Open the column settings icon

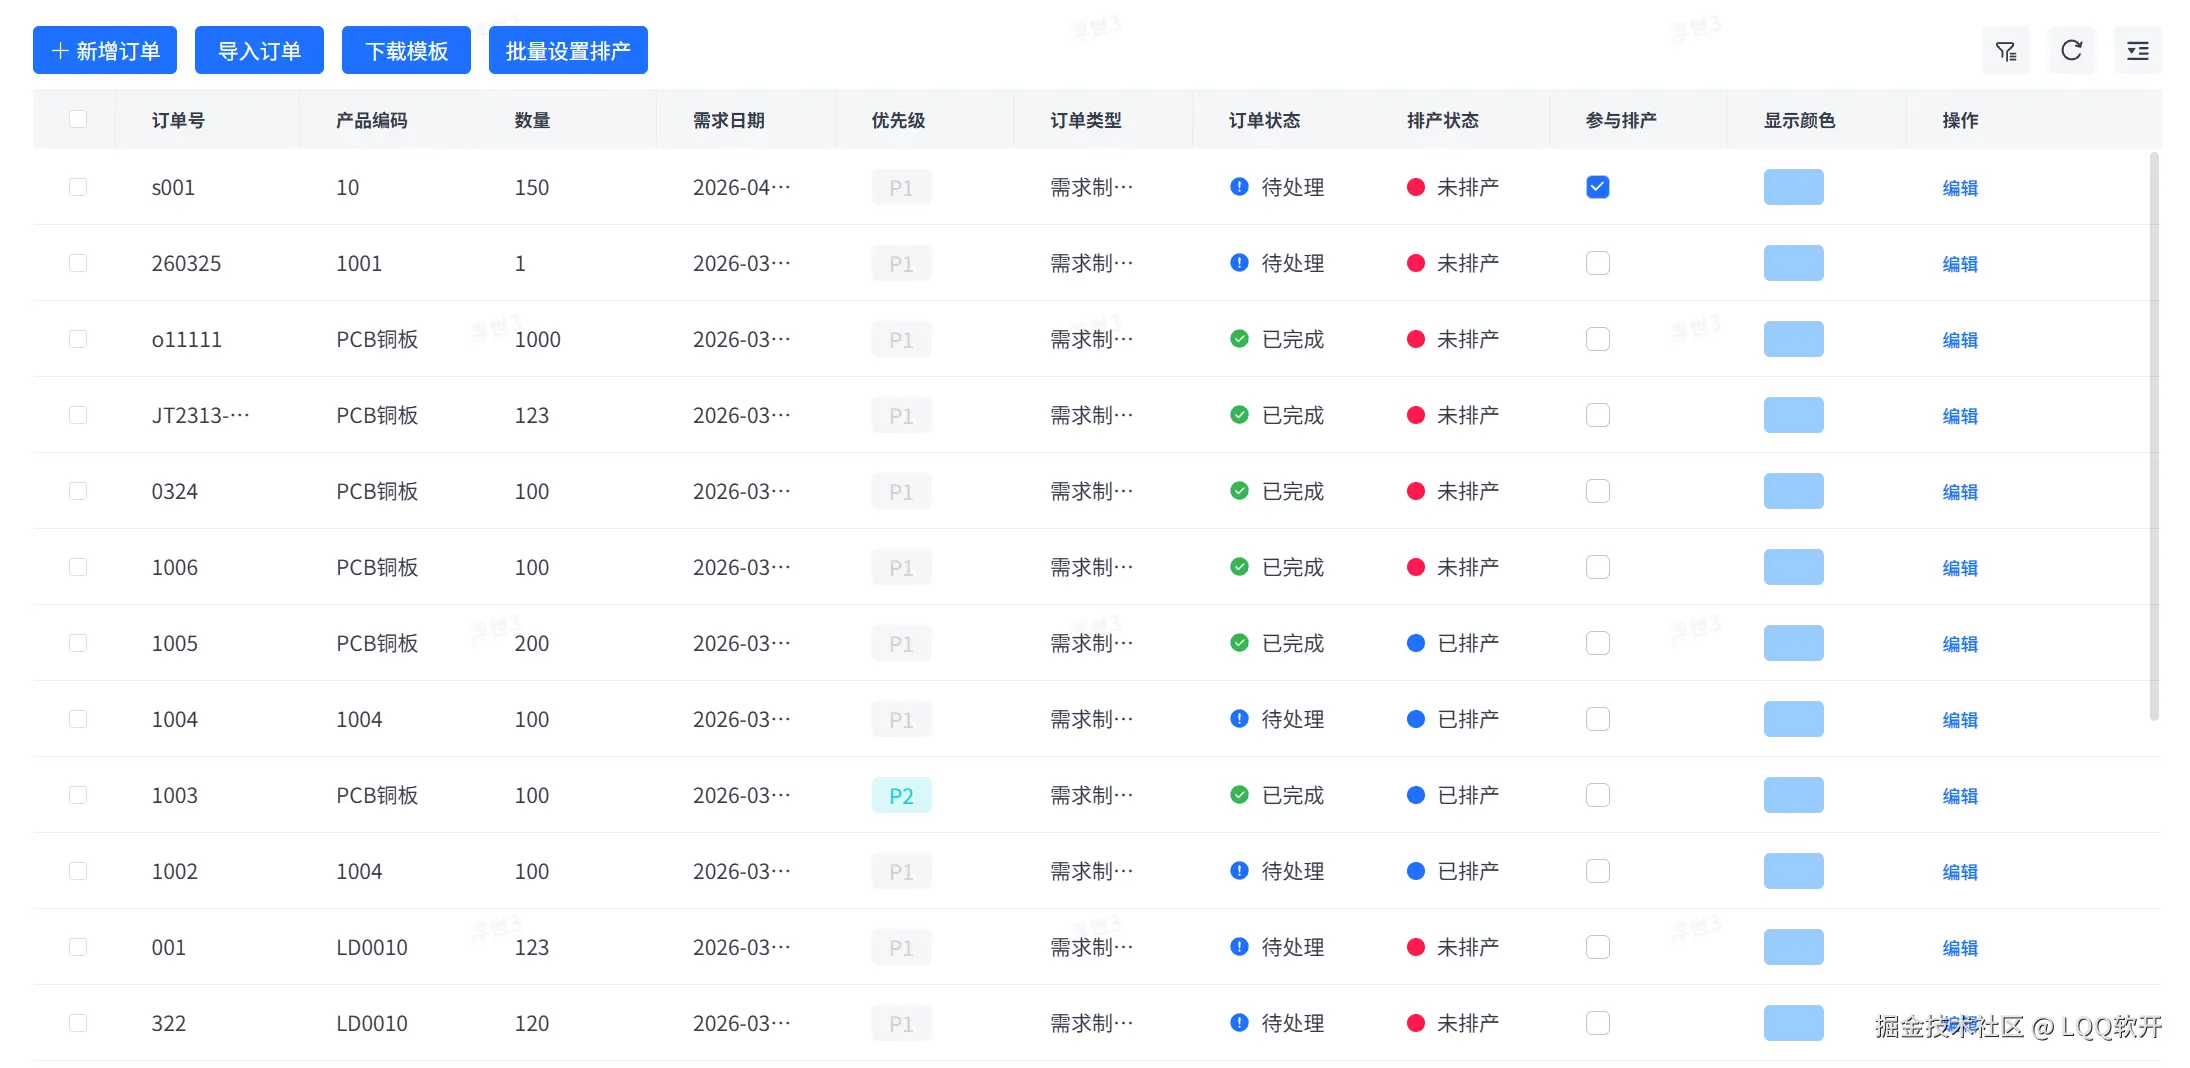[2137, 51]
